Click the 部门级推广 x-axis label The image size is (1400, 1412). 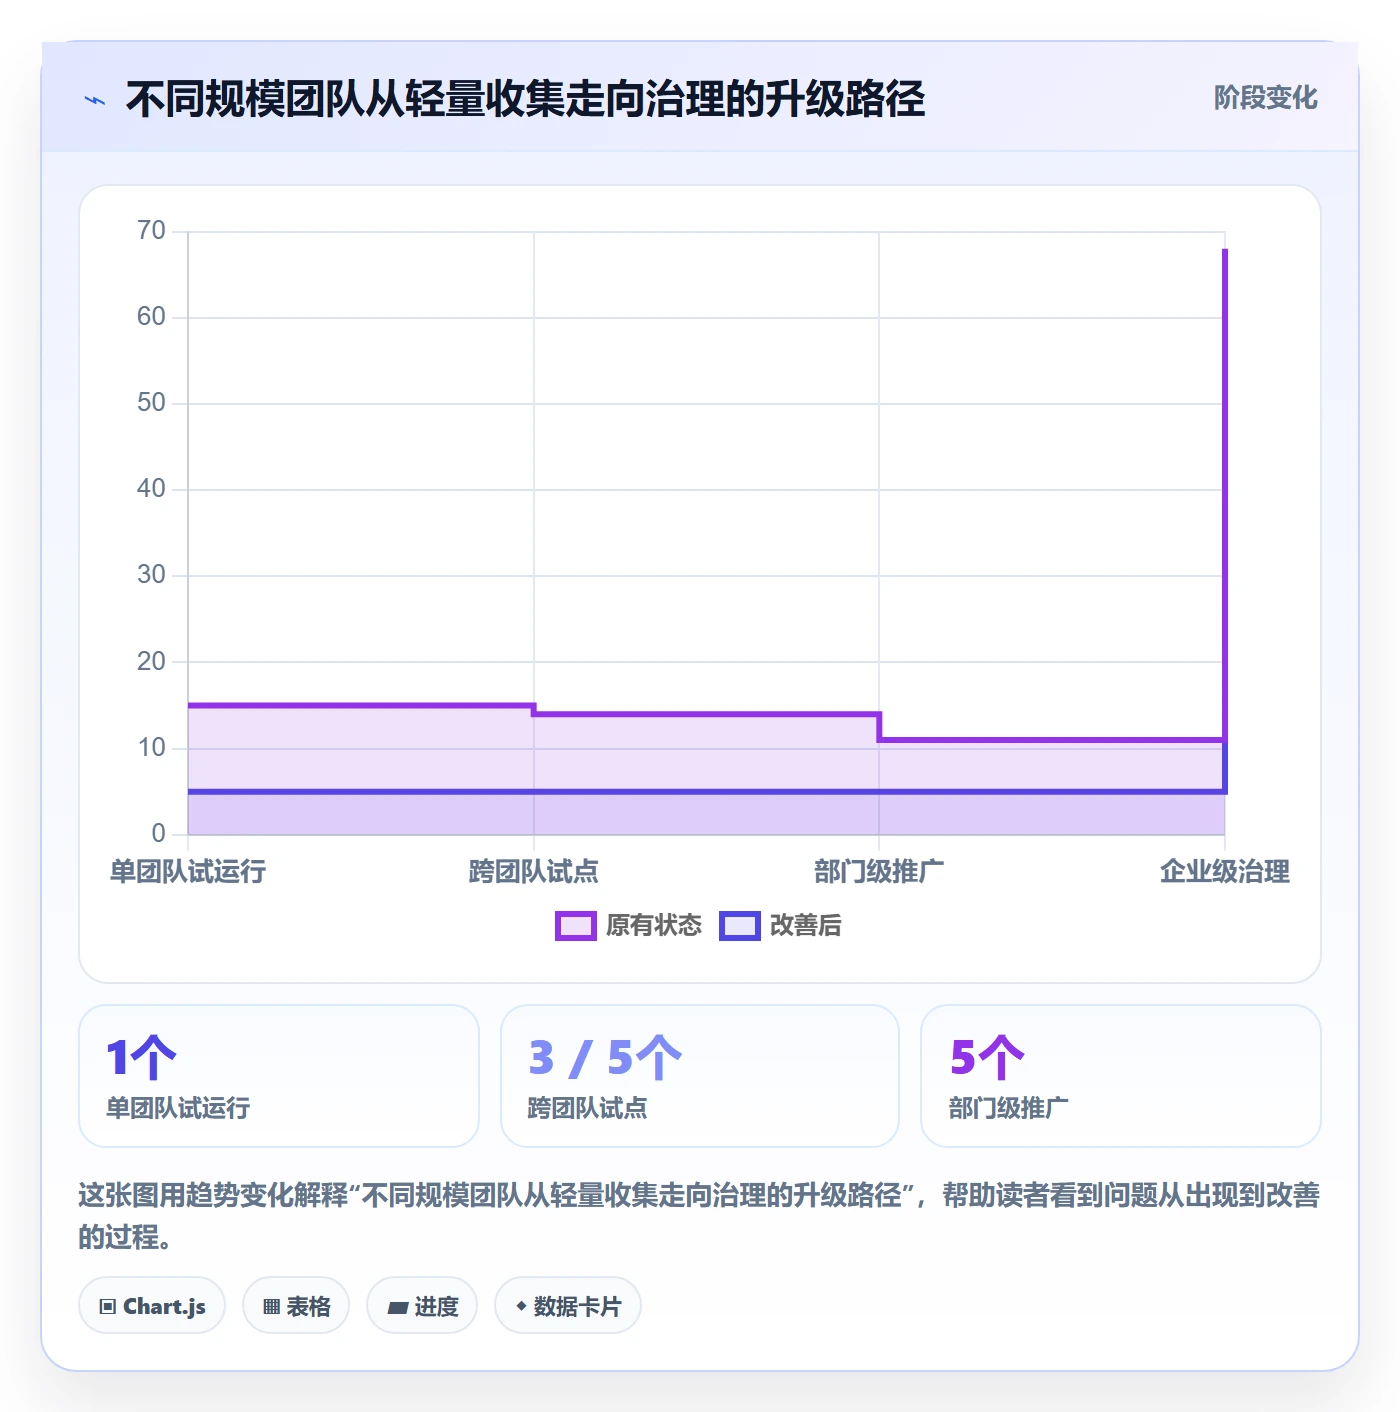click(x=879, y=872)
